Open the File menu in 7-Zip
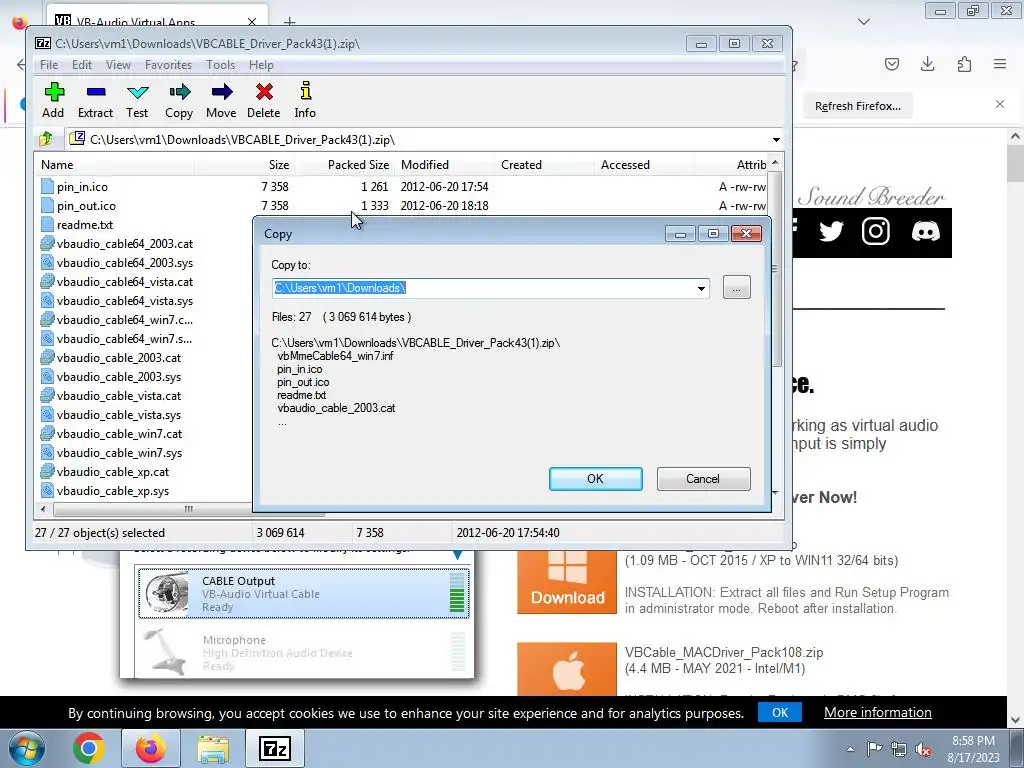 (x=49, y=65)
